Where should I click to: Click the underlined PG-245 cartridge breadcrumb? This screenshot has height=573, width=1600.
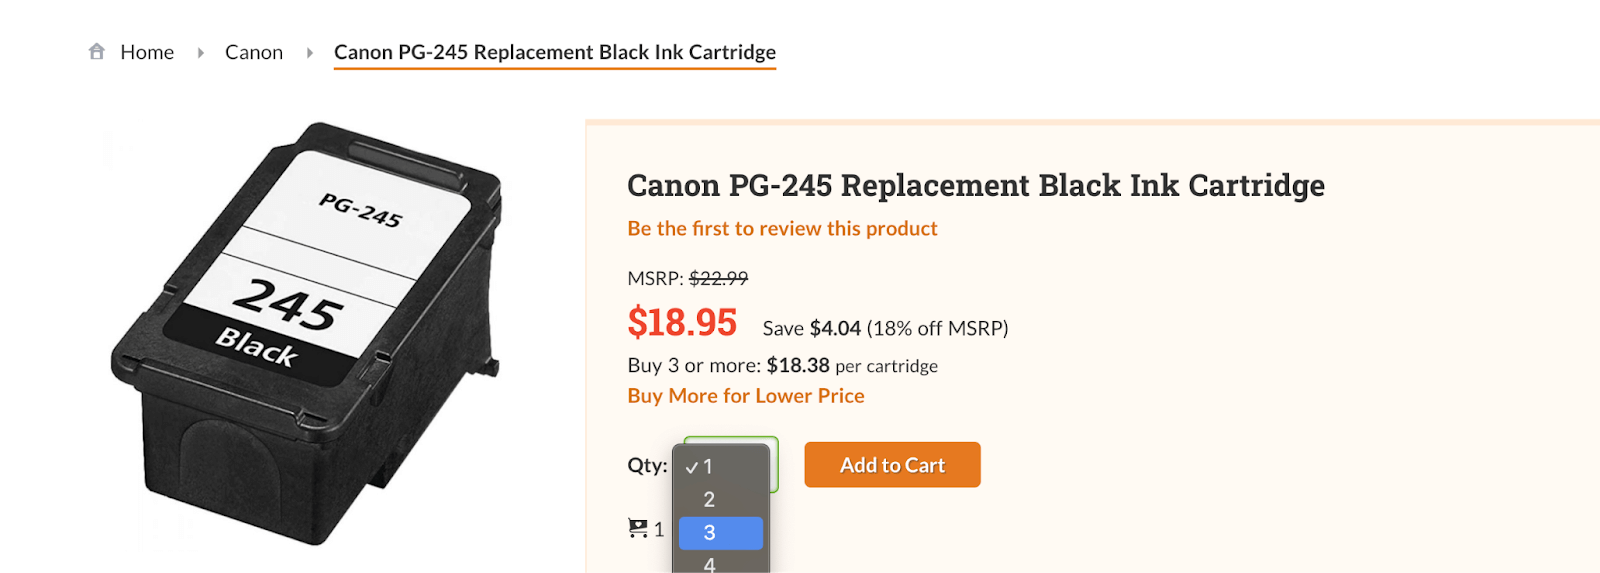(x=555, y=52)
